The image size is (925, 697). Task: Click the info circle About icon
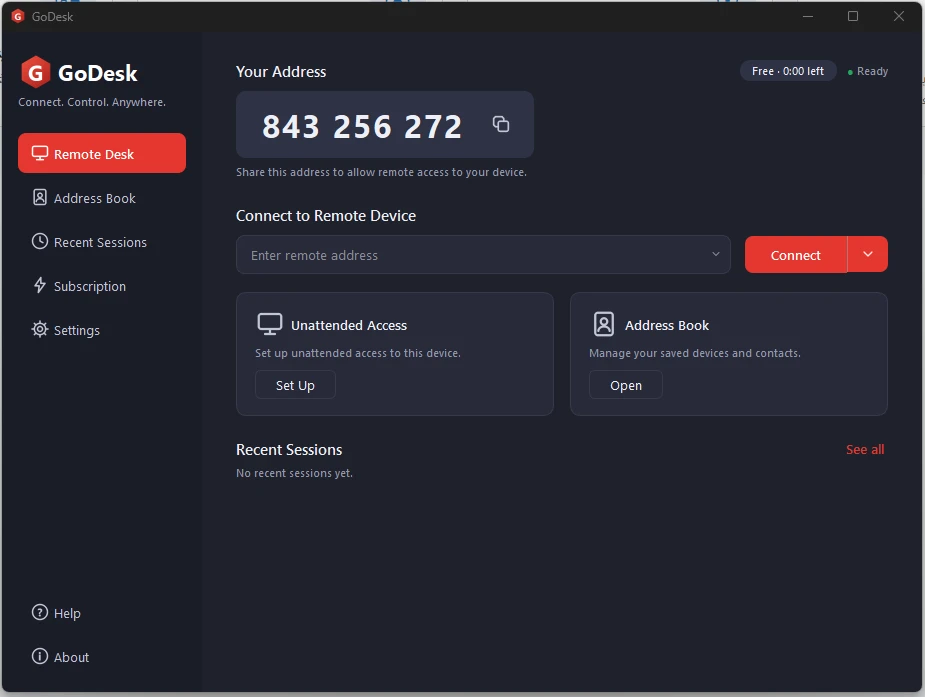pos(40,656)
